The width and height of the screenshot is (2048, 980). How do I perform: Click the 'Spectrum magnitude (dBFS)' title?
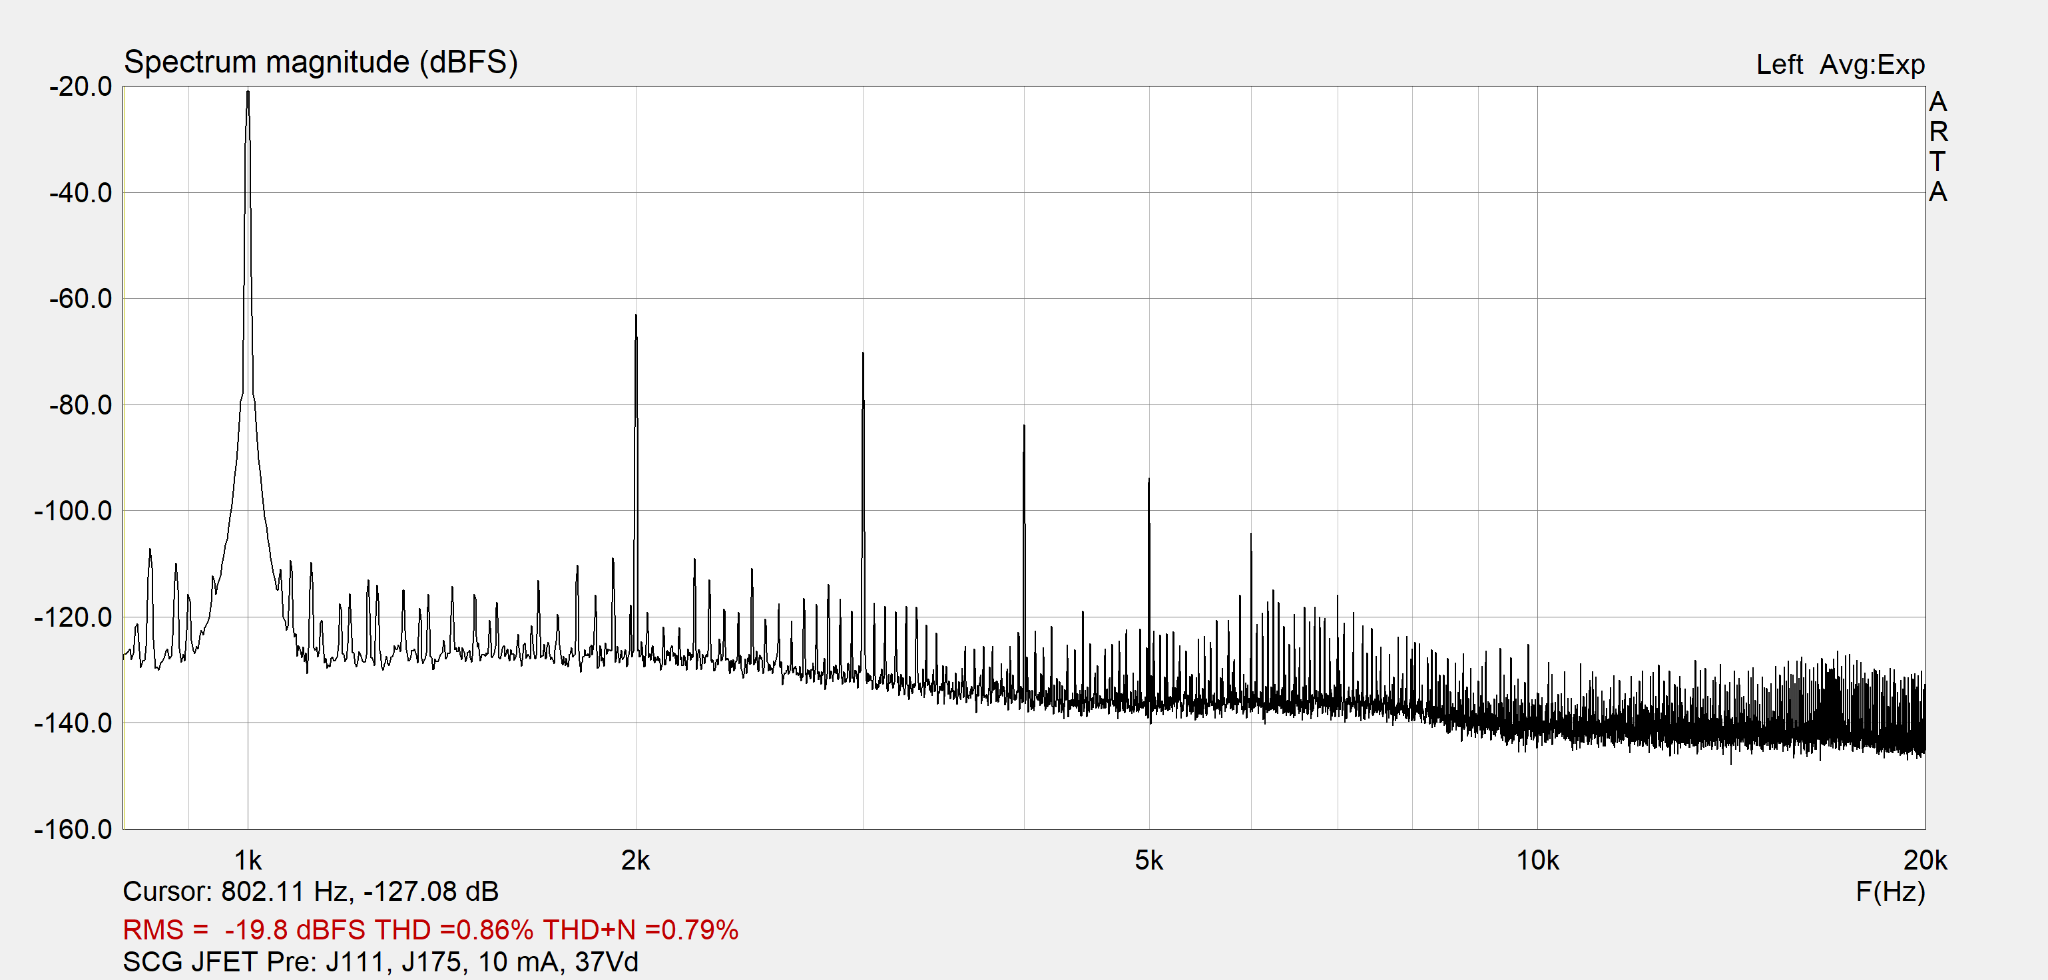click(x=320, y=62)
